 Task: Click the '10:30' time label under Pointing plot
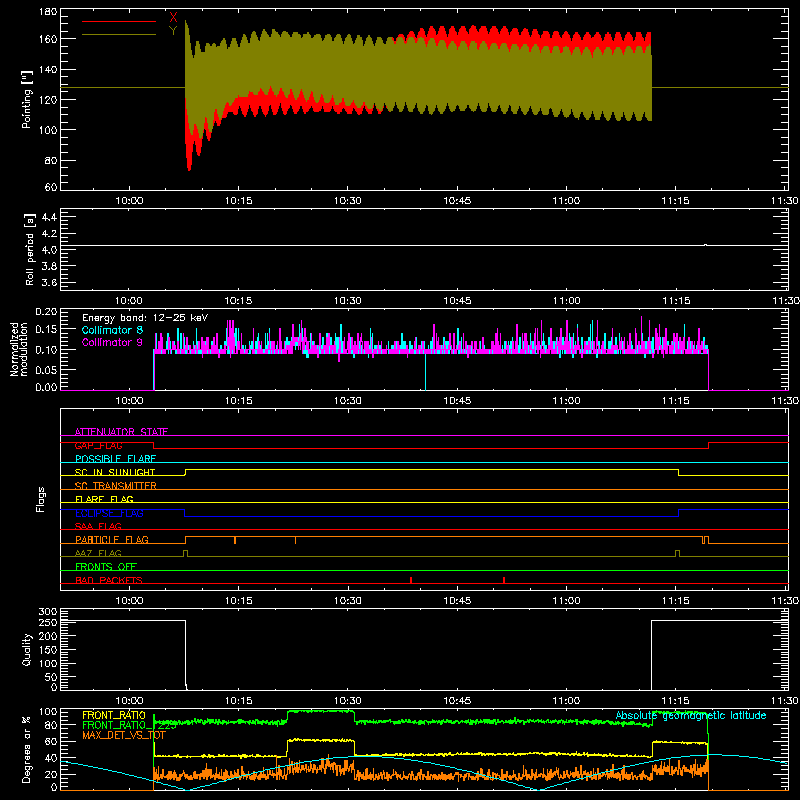coord(347,201)
